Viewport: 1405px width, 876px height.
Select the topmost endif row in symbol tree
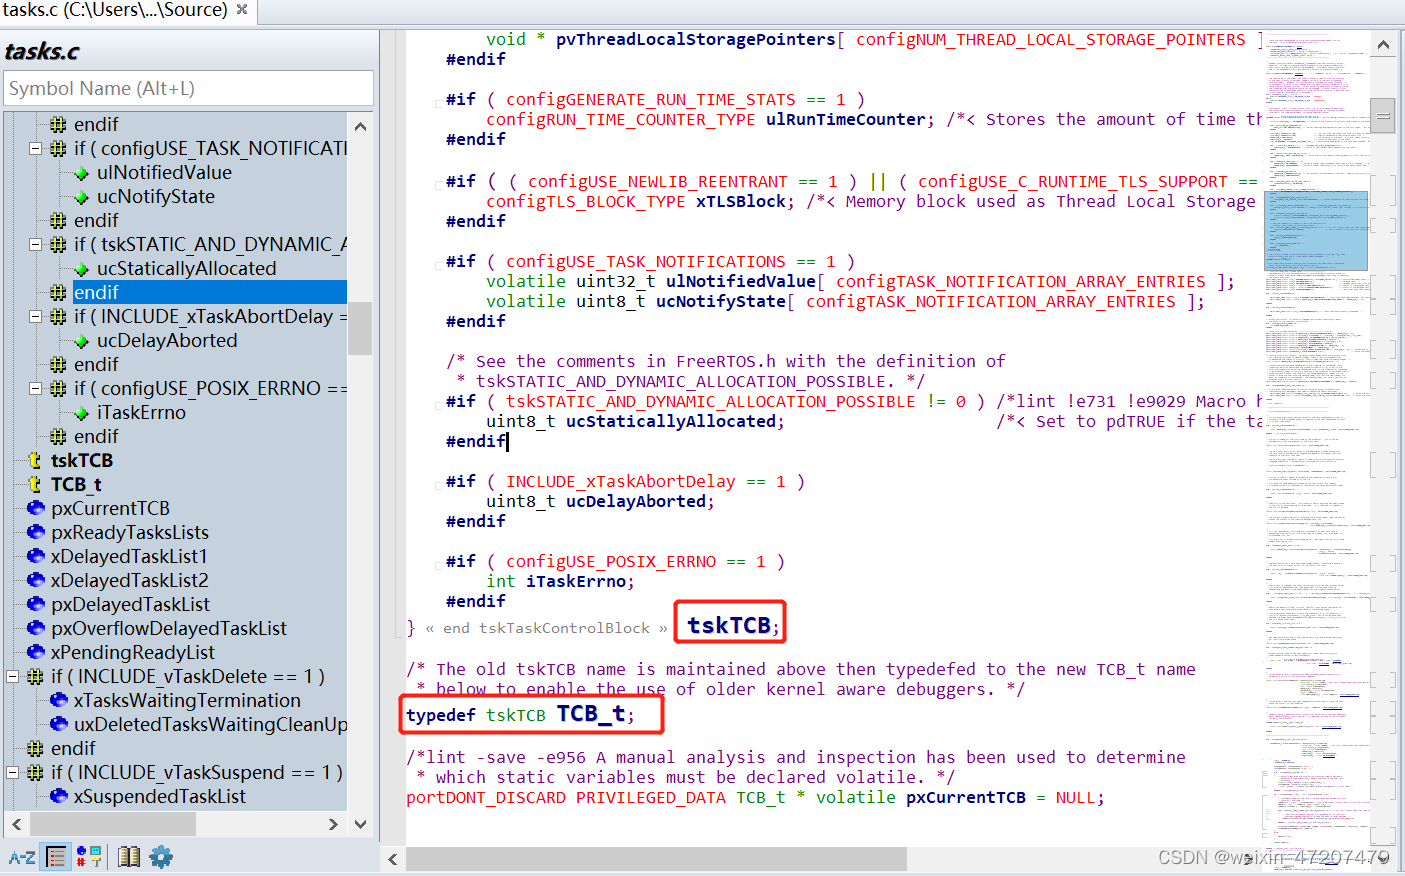pyautogui.click(x=96, y=124)
